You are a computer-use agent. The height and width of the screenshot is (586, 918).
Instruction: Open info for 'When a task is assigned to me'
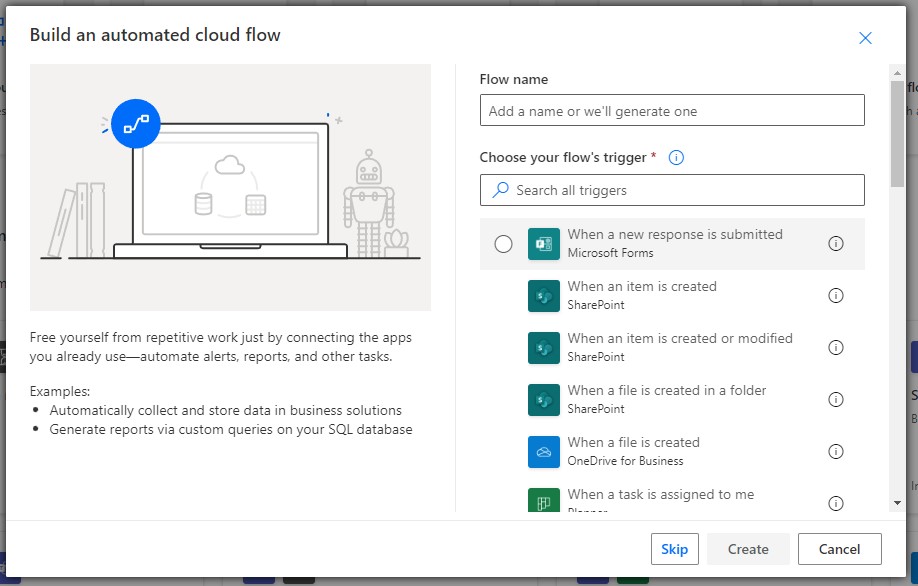835,503
